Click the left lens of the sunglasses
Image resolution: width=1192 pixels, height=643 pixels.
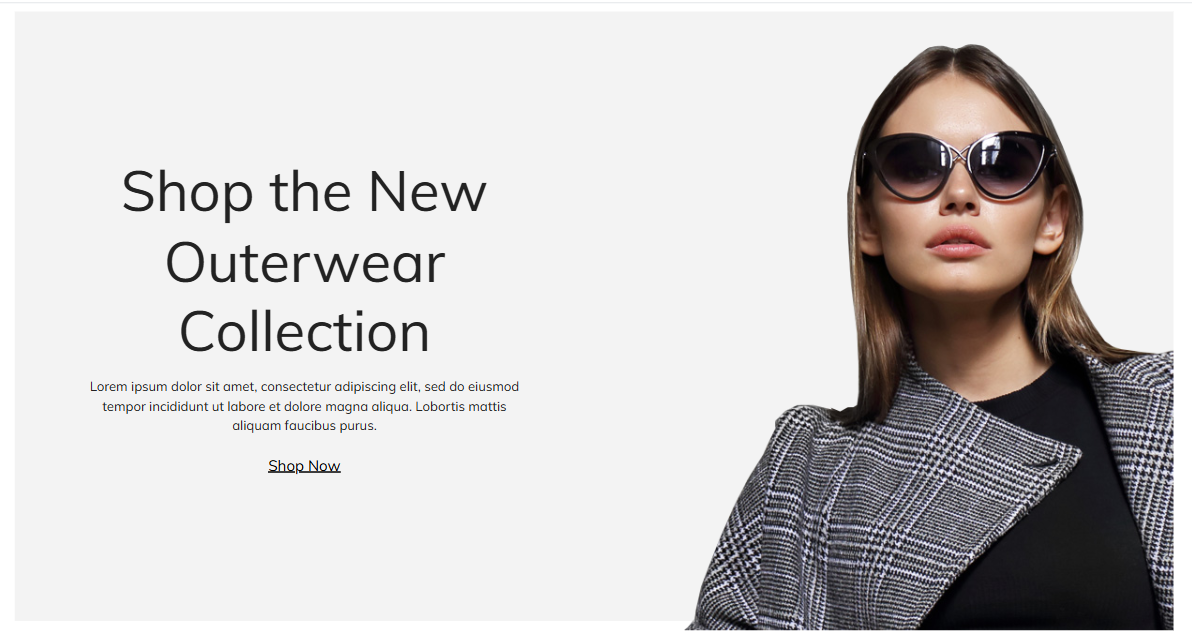(x=907, y=167)
